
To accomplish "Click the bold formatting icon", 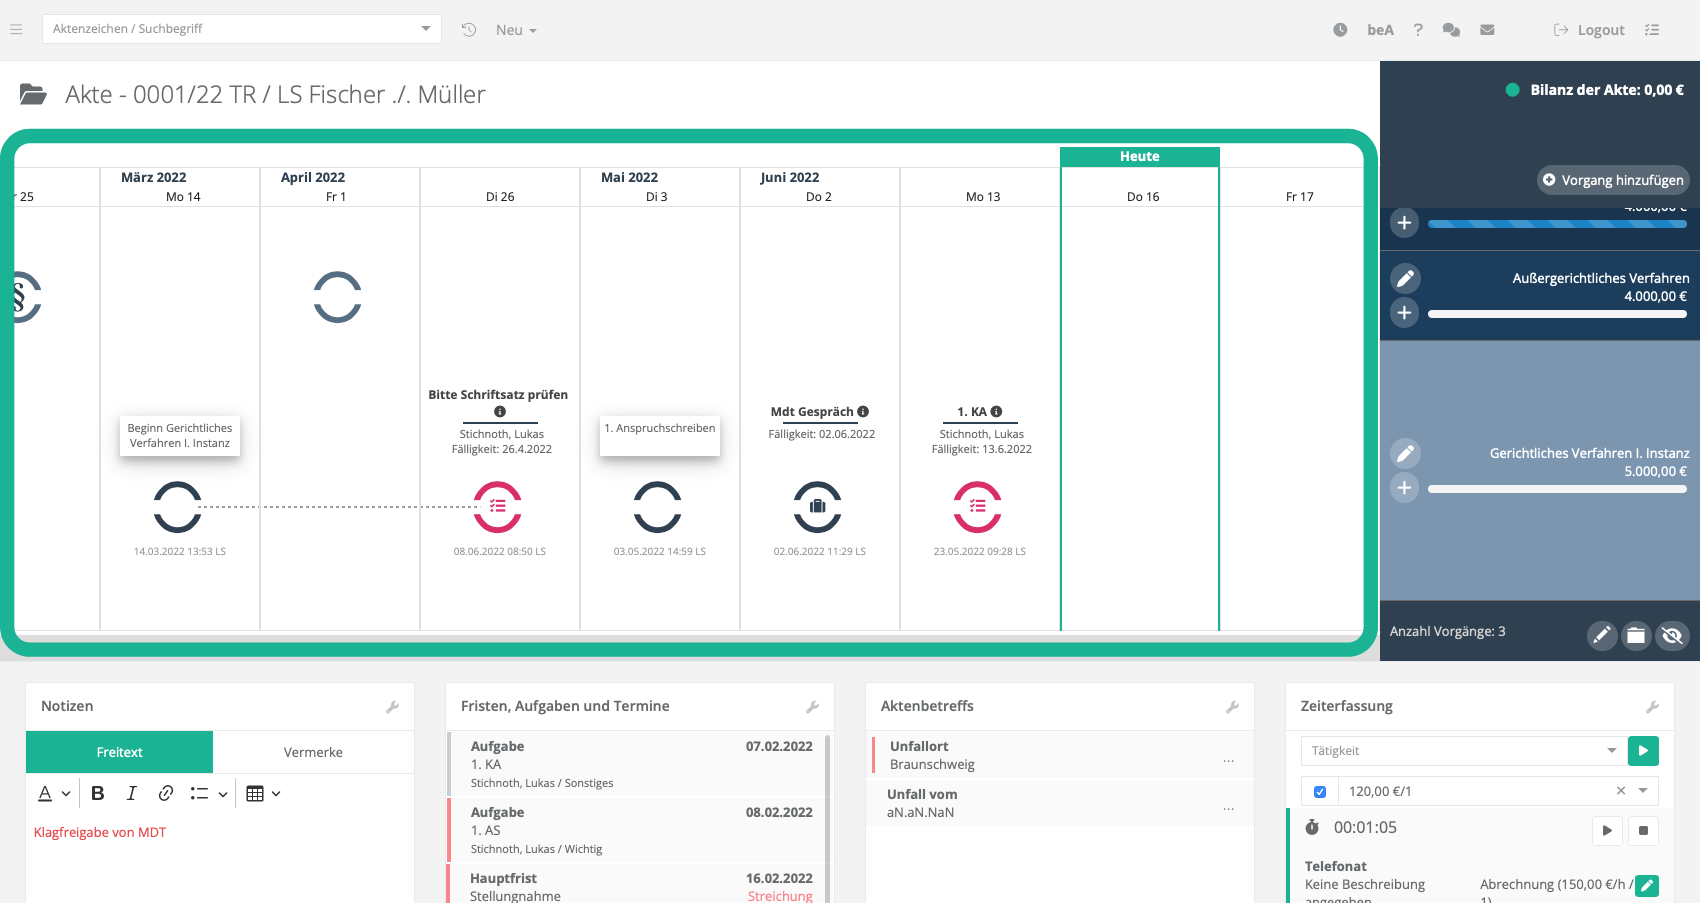I will click(x=98, y=793).
